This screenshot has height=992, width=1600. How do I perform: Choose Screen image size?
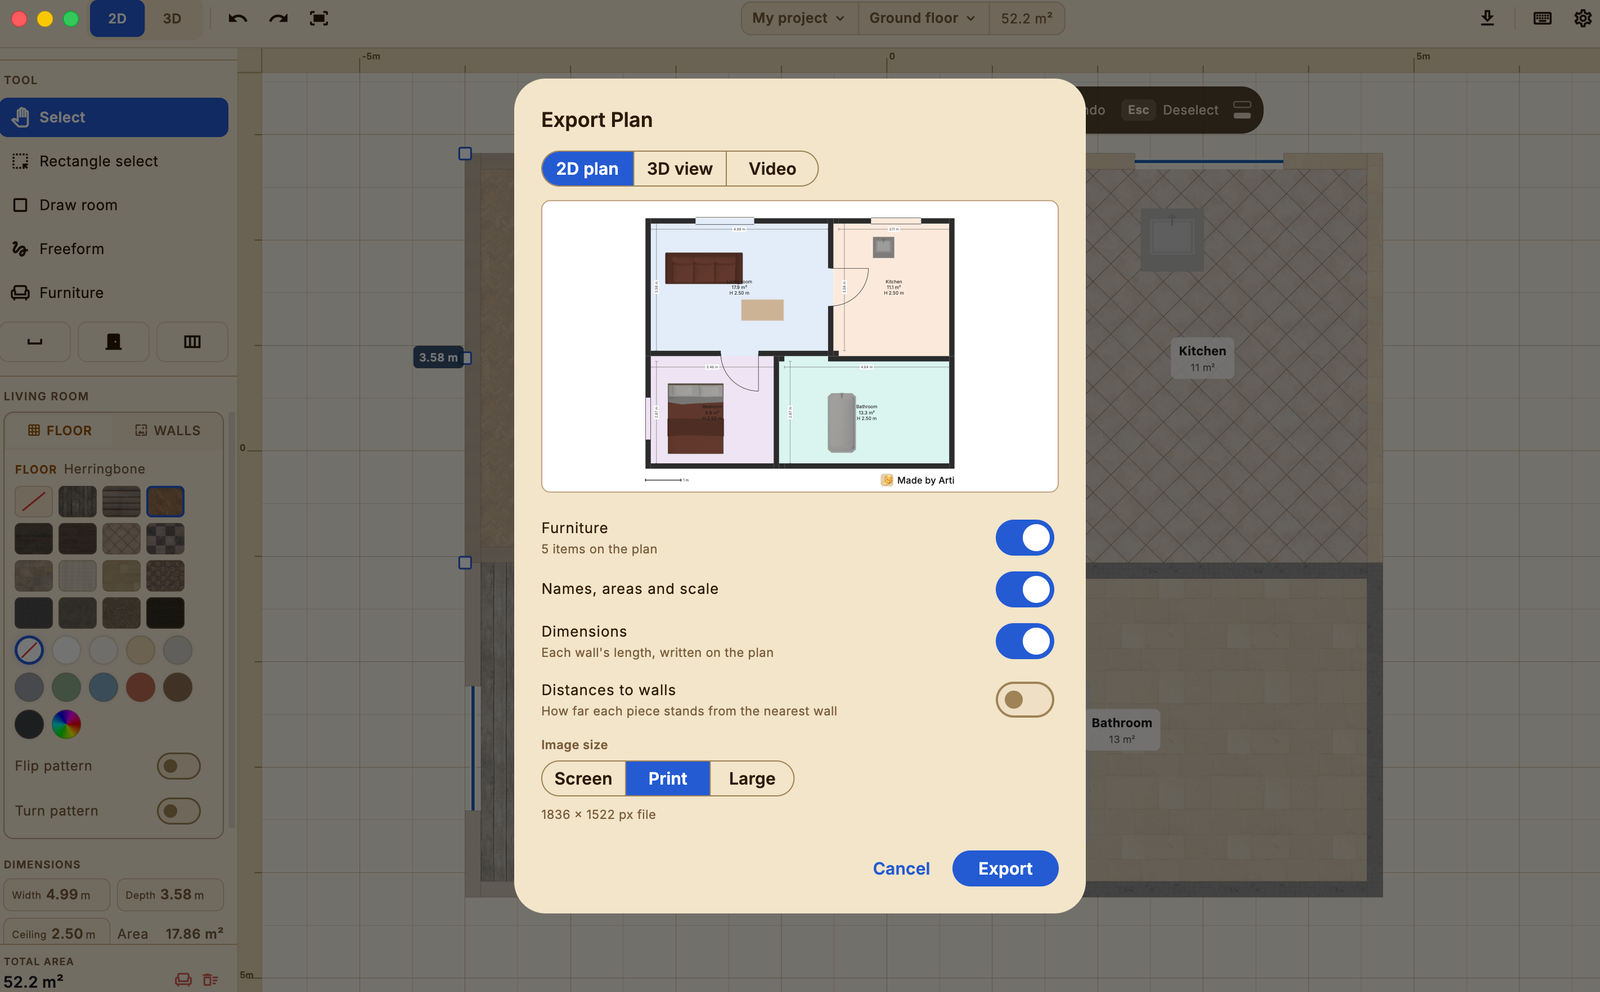point(583,779)
